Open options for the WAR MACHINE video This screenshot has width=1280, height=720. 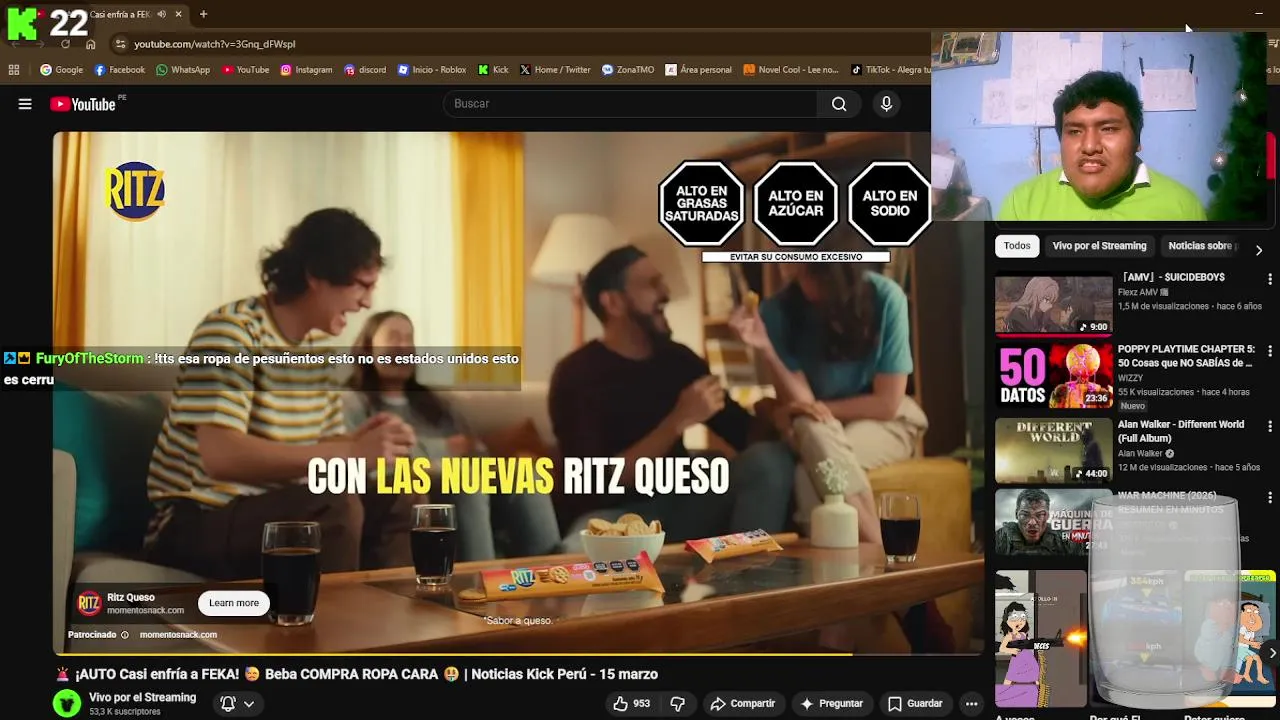[1270, 497]
